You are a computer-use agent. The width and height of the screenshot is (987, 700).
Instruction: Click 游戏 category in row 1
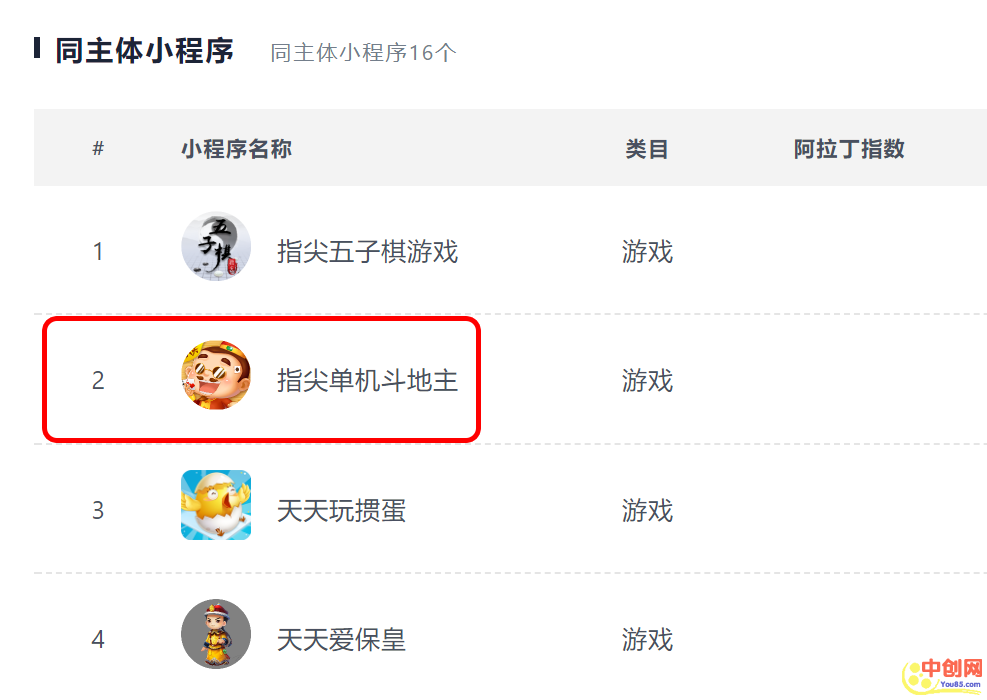click(647, 252)
